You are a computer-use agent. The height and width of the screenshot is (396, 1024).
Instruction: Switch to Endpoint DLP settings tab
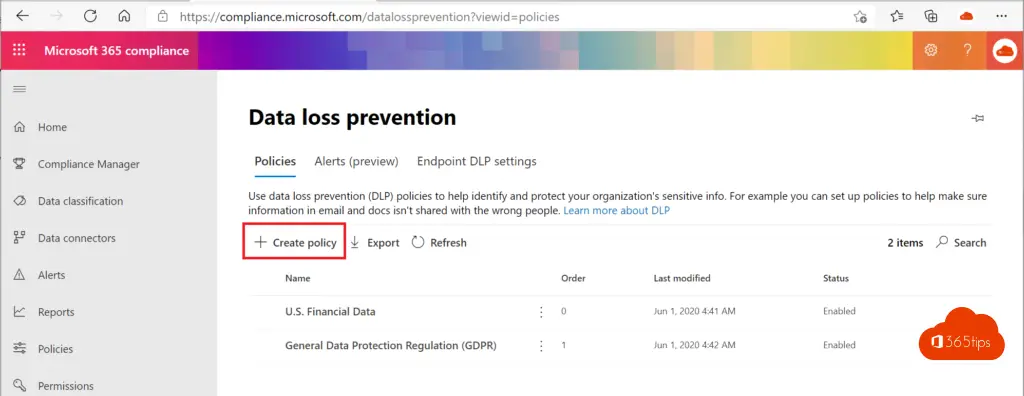(477, 161)
